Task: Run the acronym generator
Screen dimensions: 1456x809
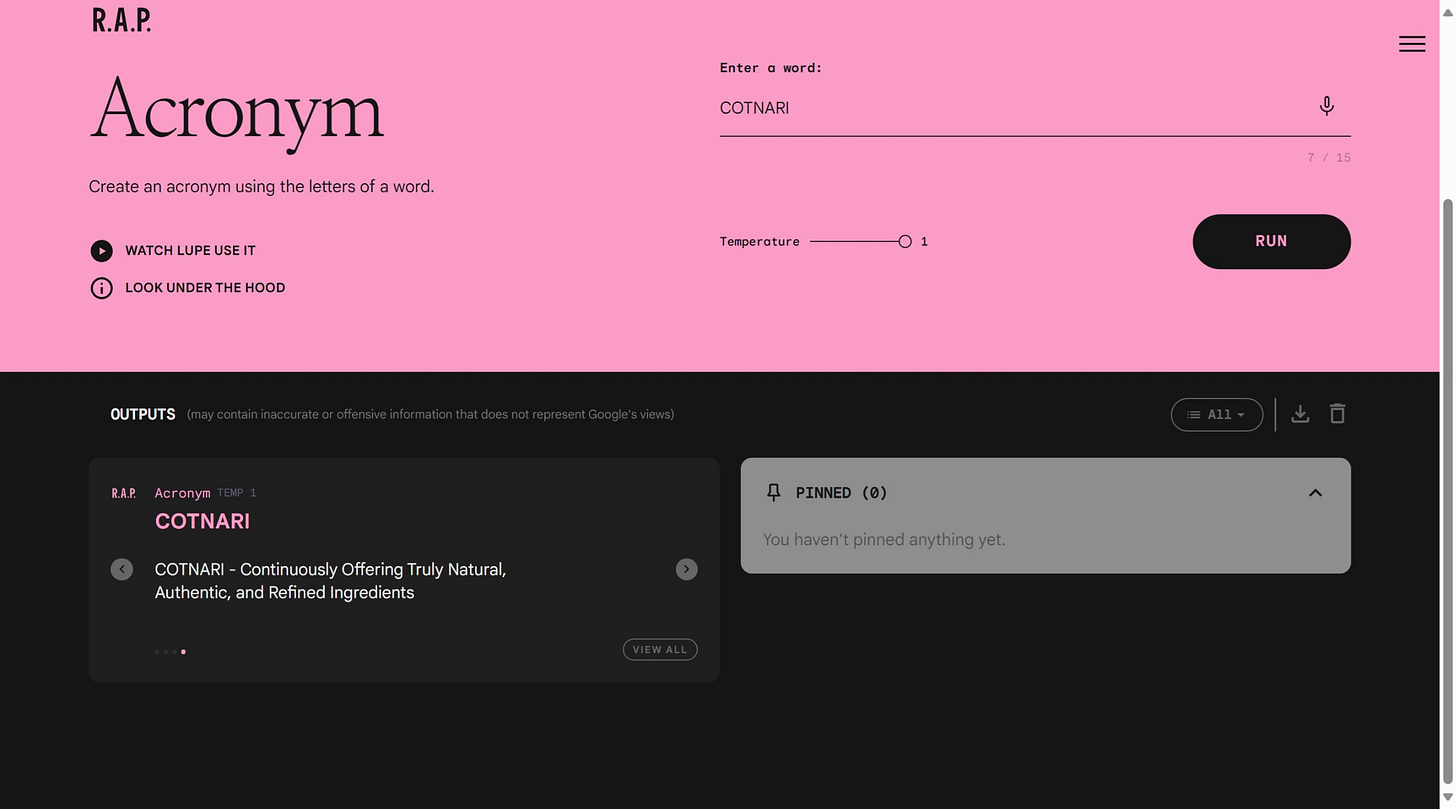Action: tap(1271, 241)
